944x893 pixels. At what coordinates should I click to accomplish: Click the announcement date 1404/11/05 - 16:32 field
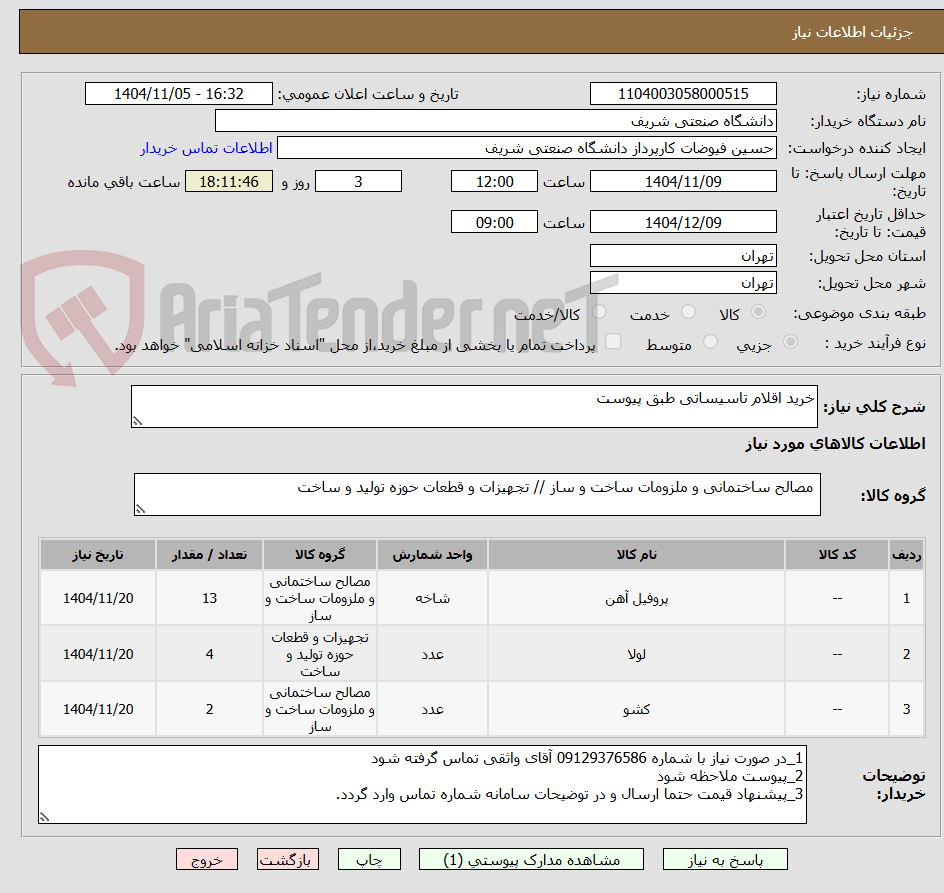click(x=179, y=94)
